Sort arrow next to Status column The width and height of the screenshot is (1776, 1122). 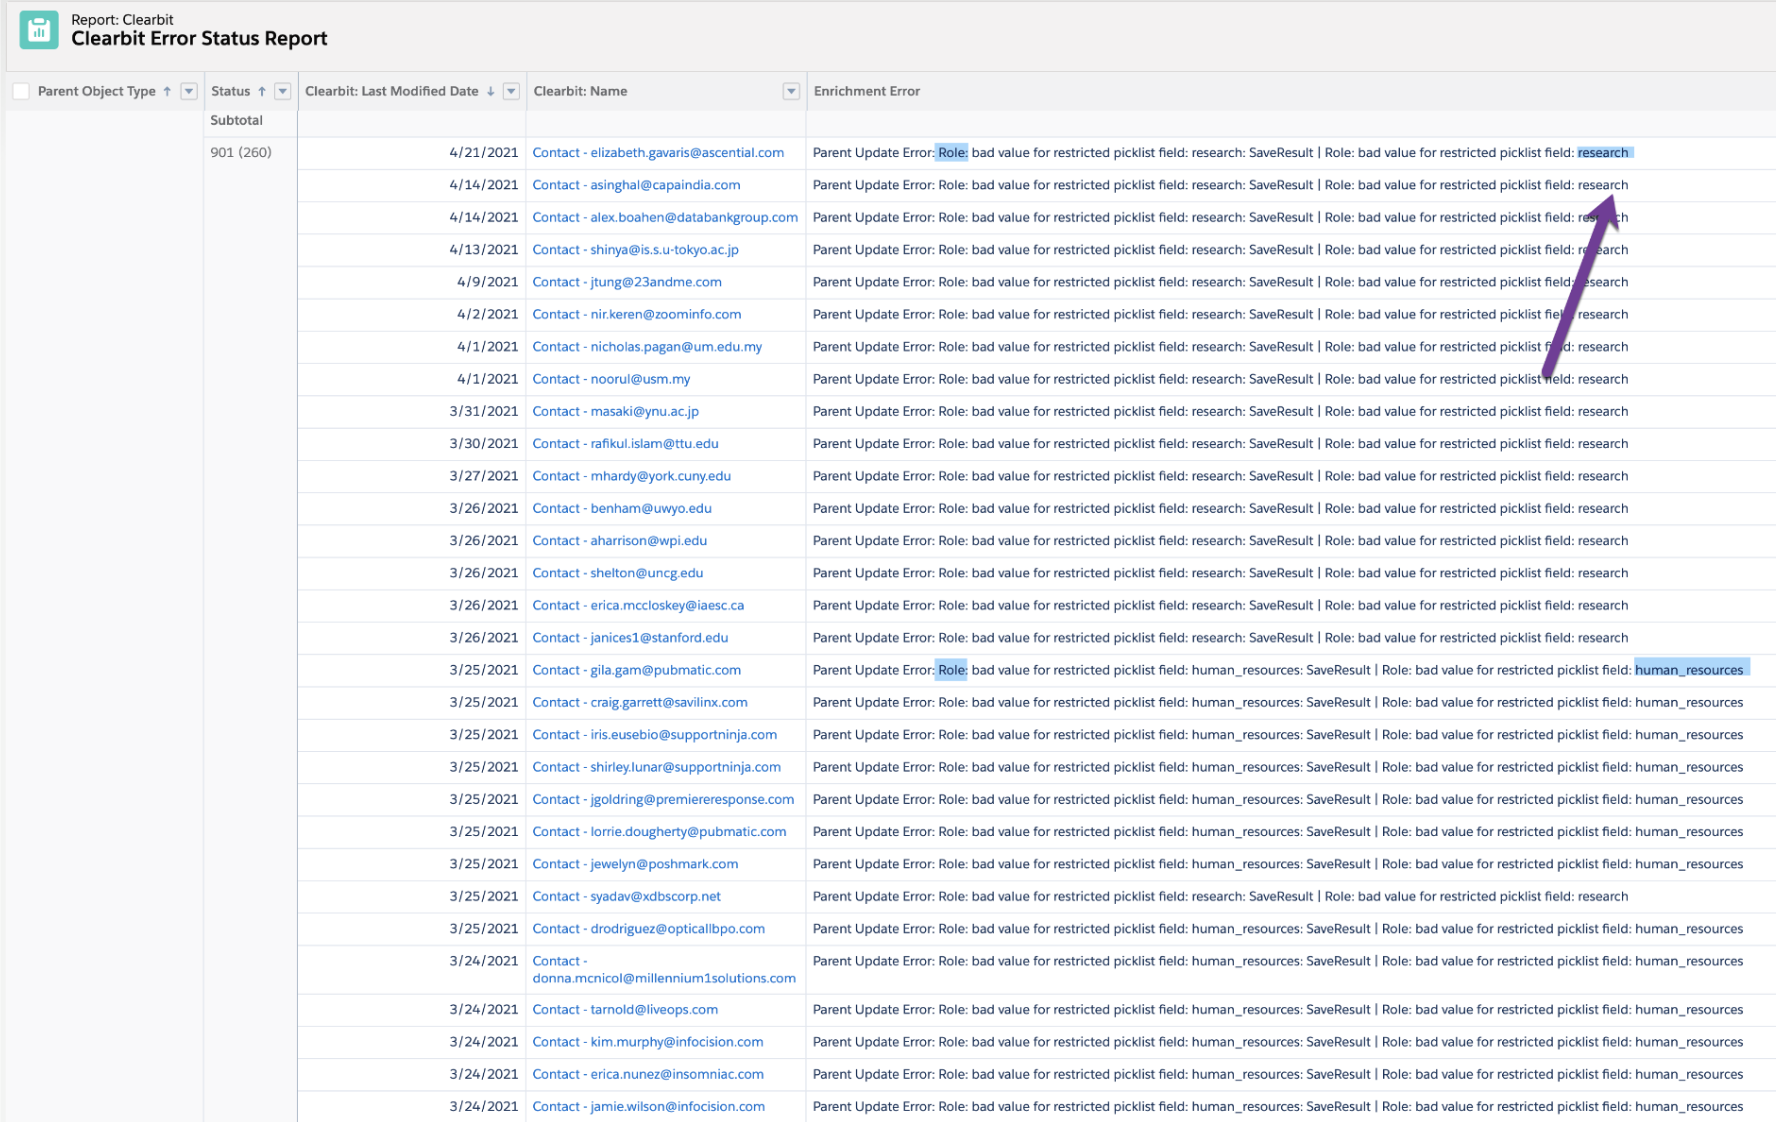tap(262, 91)
